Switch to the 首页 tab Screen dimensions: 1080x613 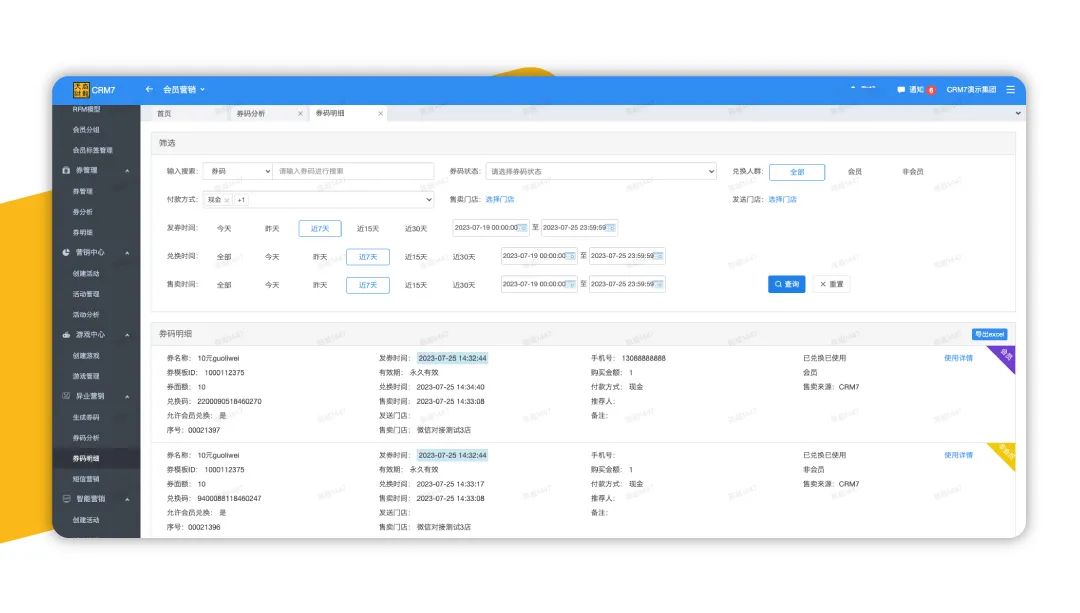pyautogui.click(x=164, y=114)
